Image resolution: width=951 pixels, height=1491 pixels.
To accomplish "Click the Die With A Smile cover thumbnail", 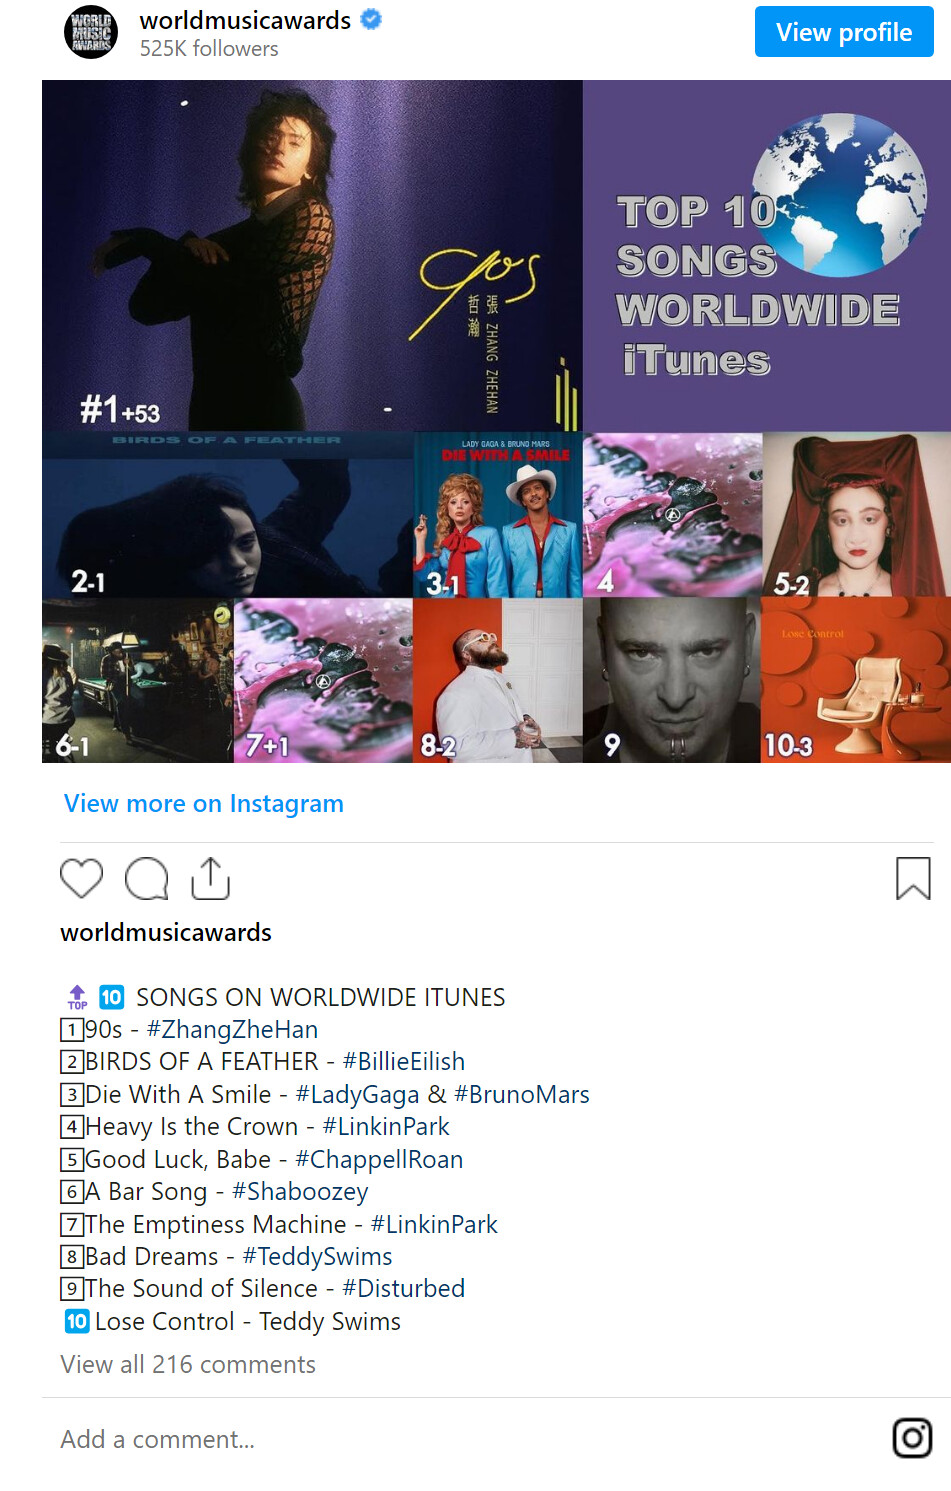I will [498, 515].
